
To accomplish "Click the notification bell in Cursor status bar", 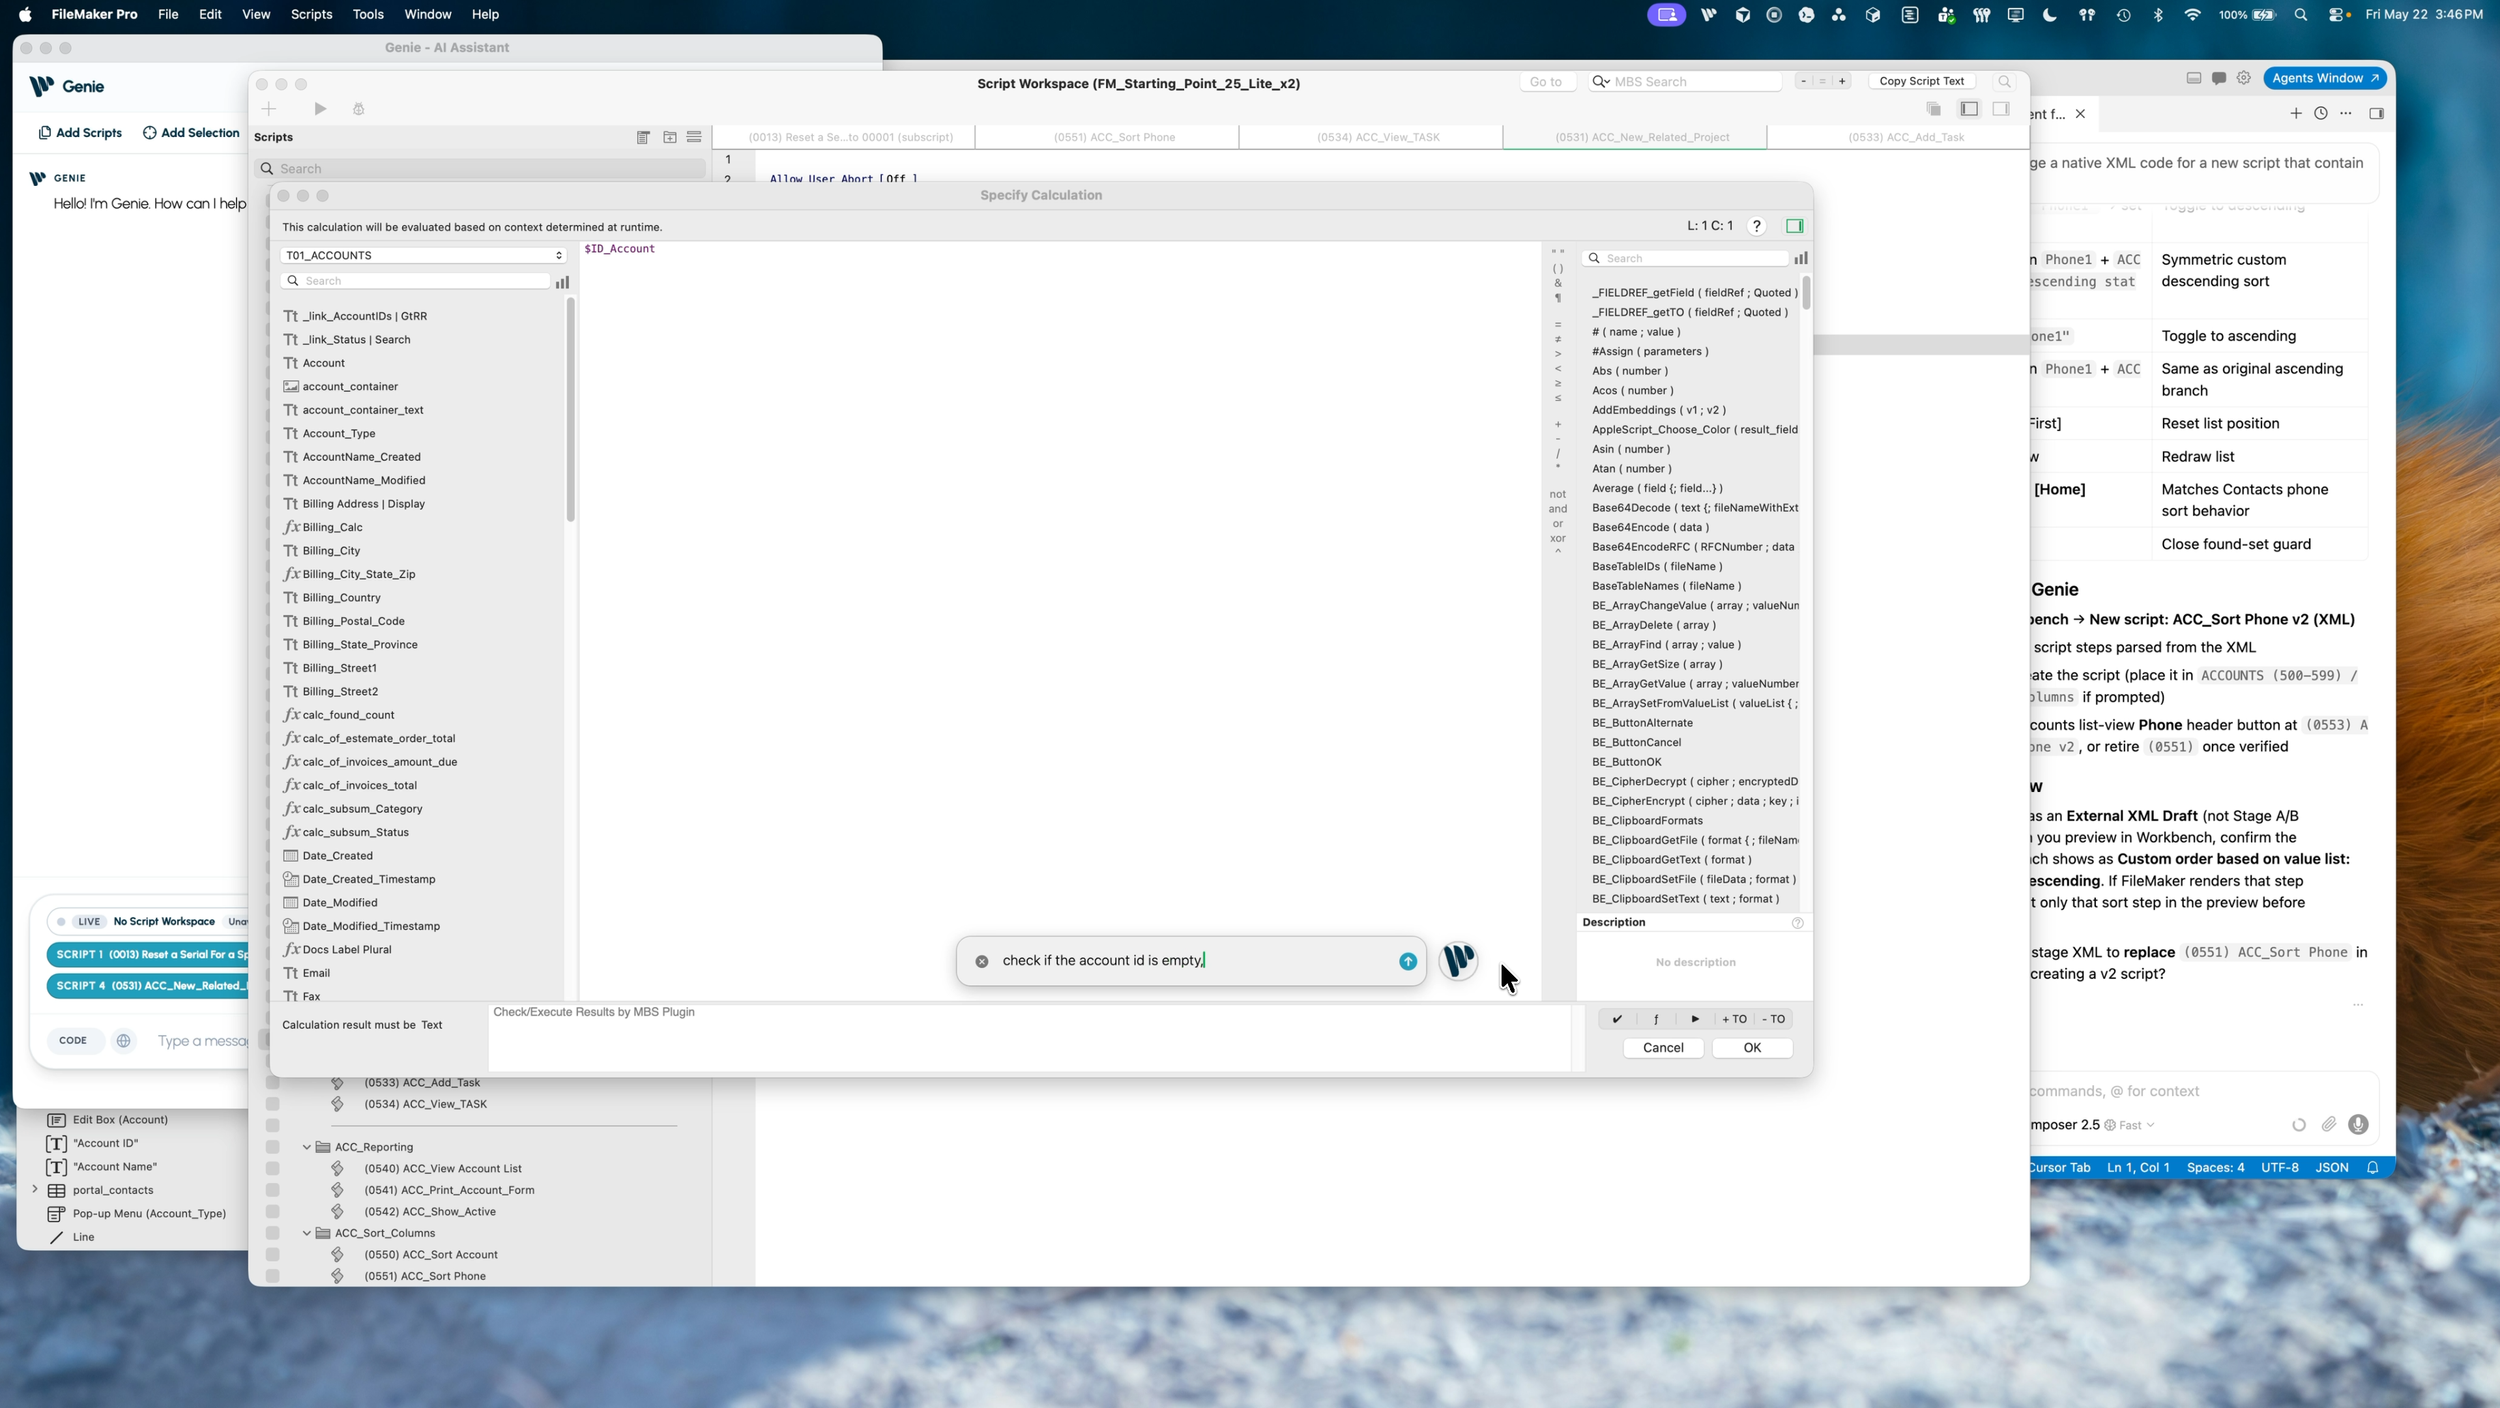I will click(2372, 1168).
